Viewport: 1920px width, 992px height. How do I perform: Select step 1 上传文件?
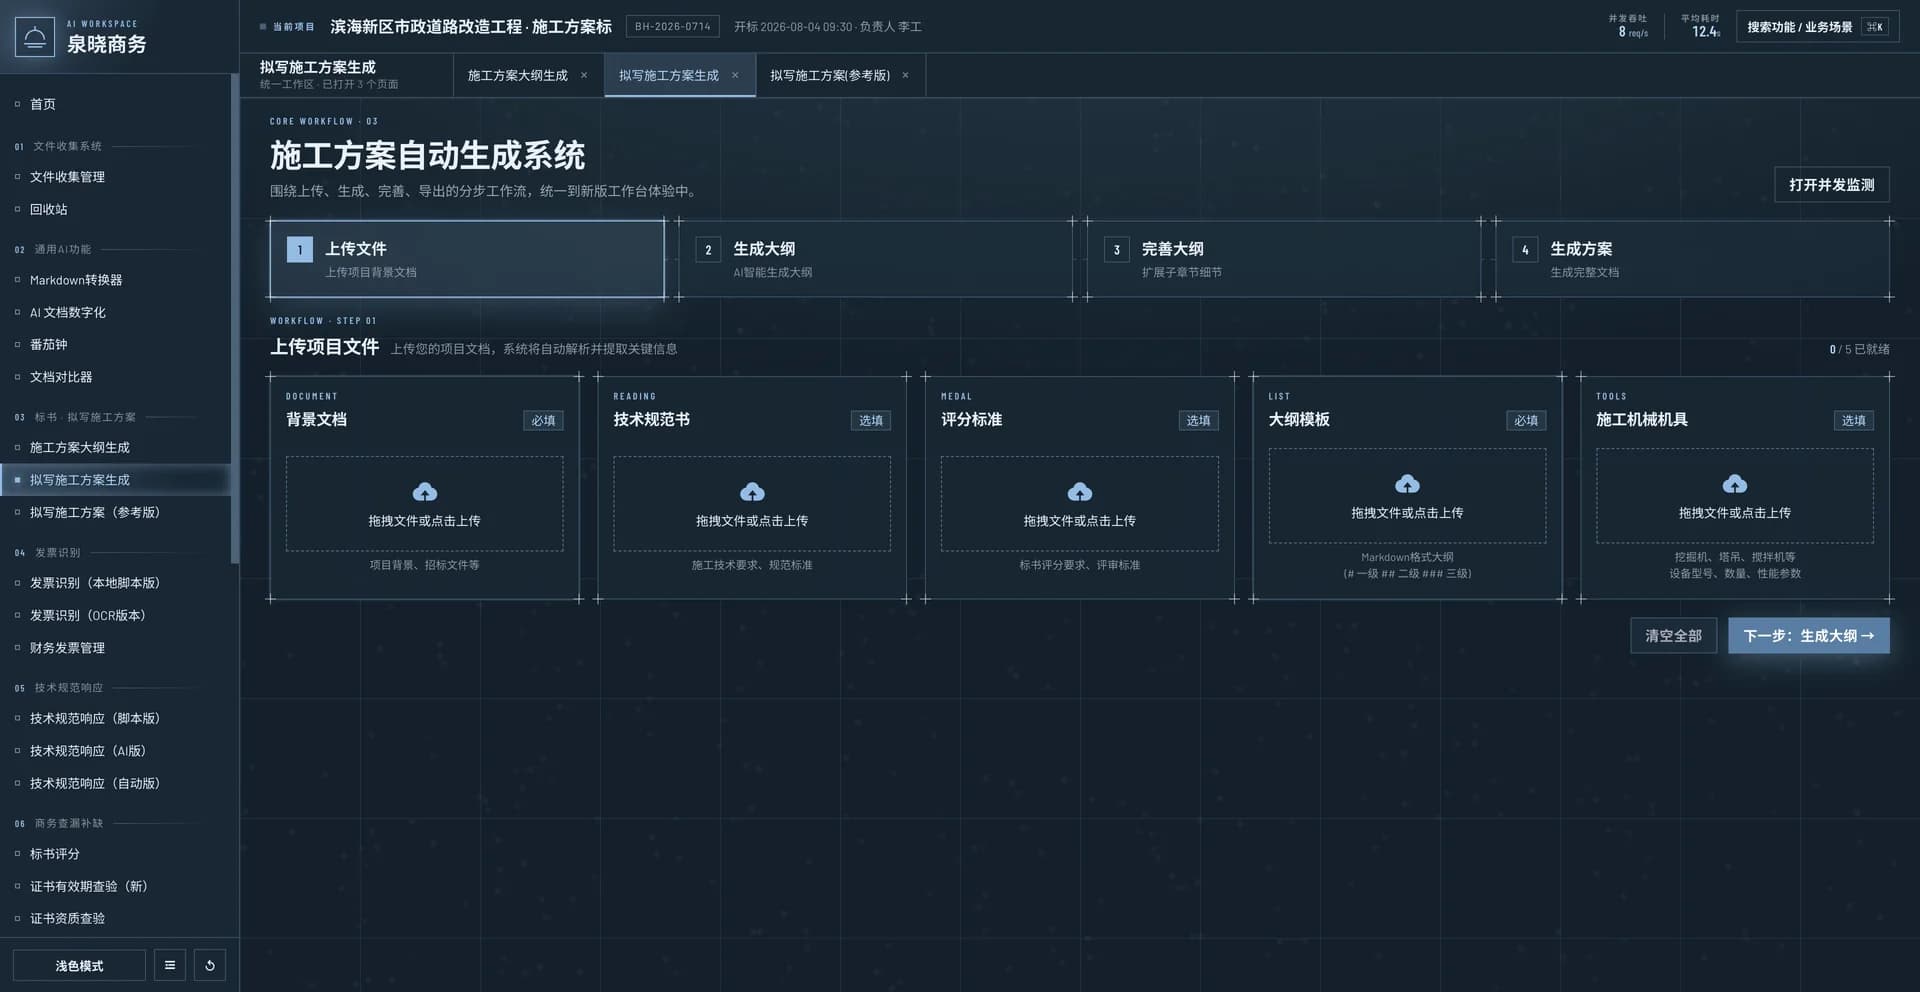click(x=467, y=259)
